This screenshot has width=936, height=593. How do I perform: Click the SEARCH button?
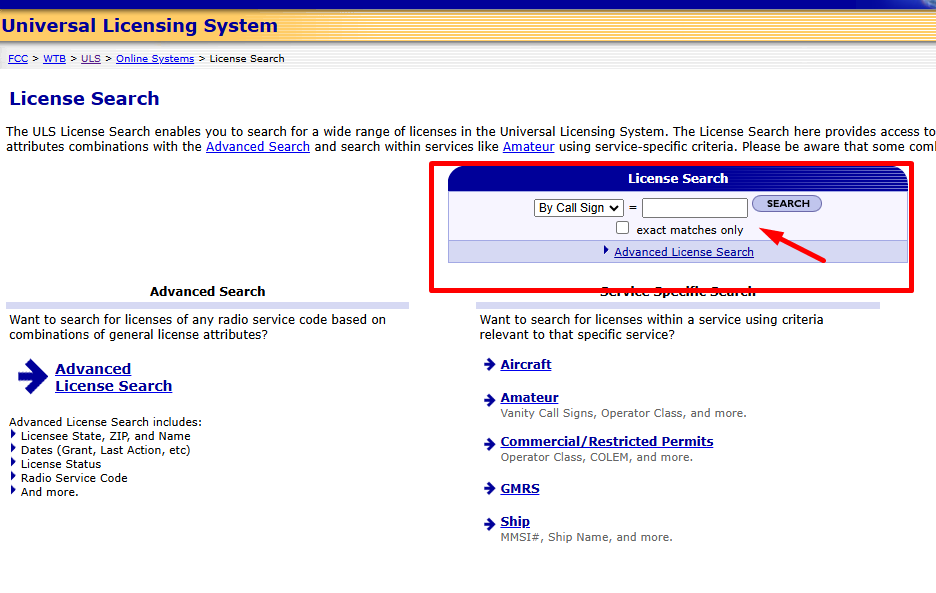[787, 204]
